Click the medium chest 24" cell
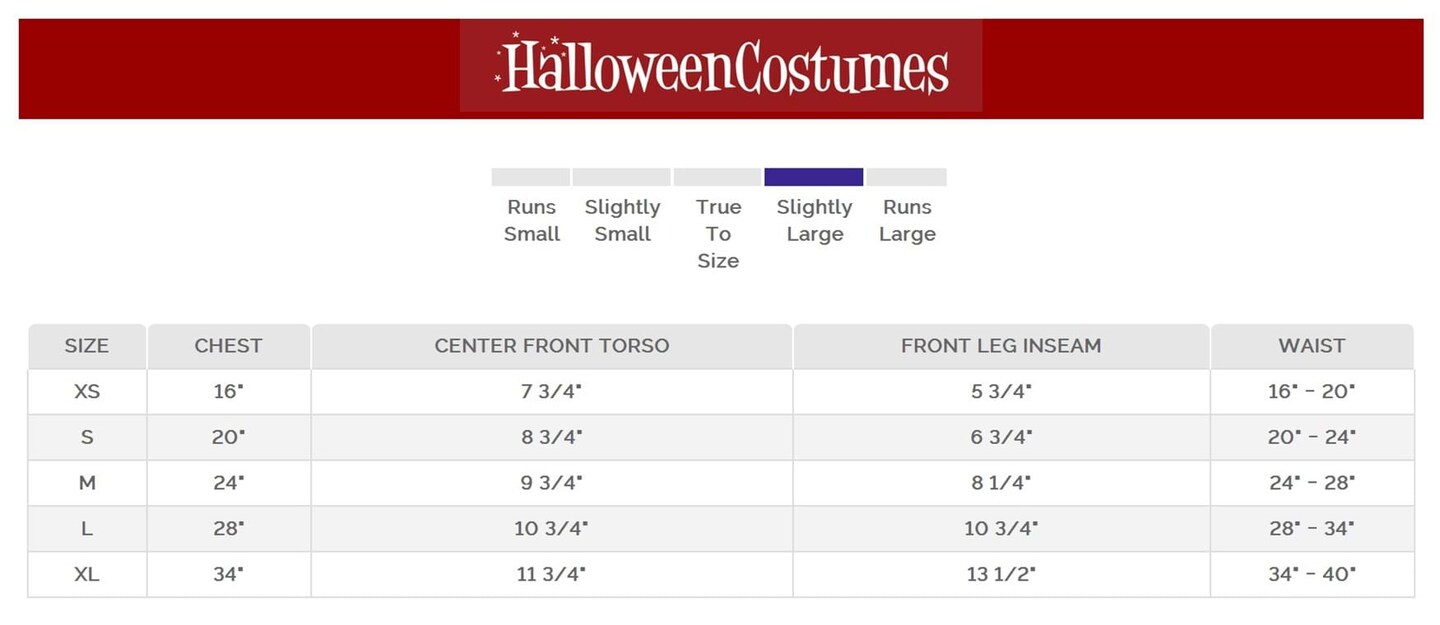The height and width of the screenshot is (625, 1440). (228, 483)
